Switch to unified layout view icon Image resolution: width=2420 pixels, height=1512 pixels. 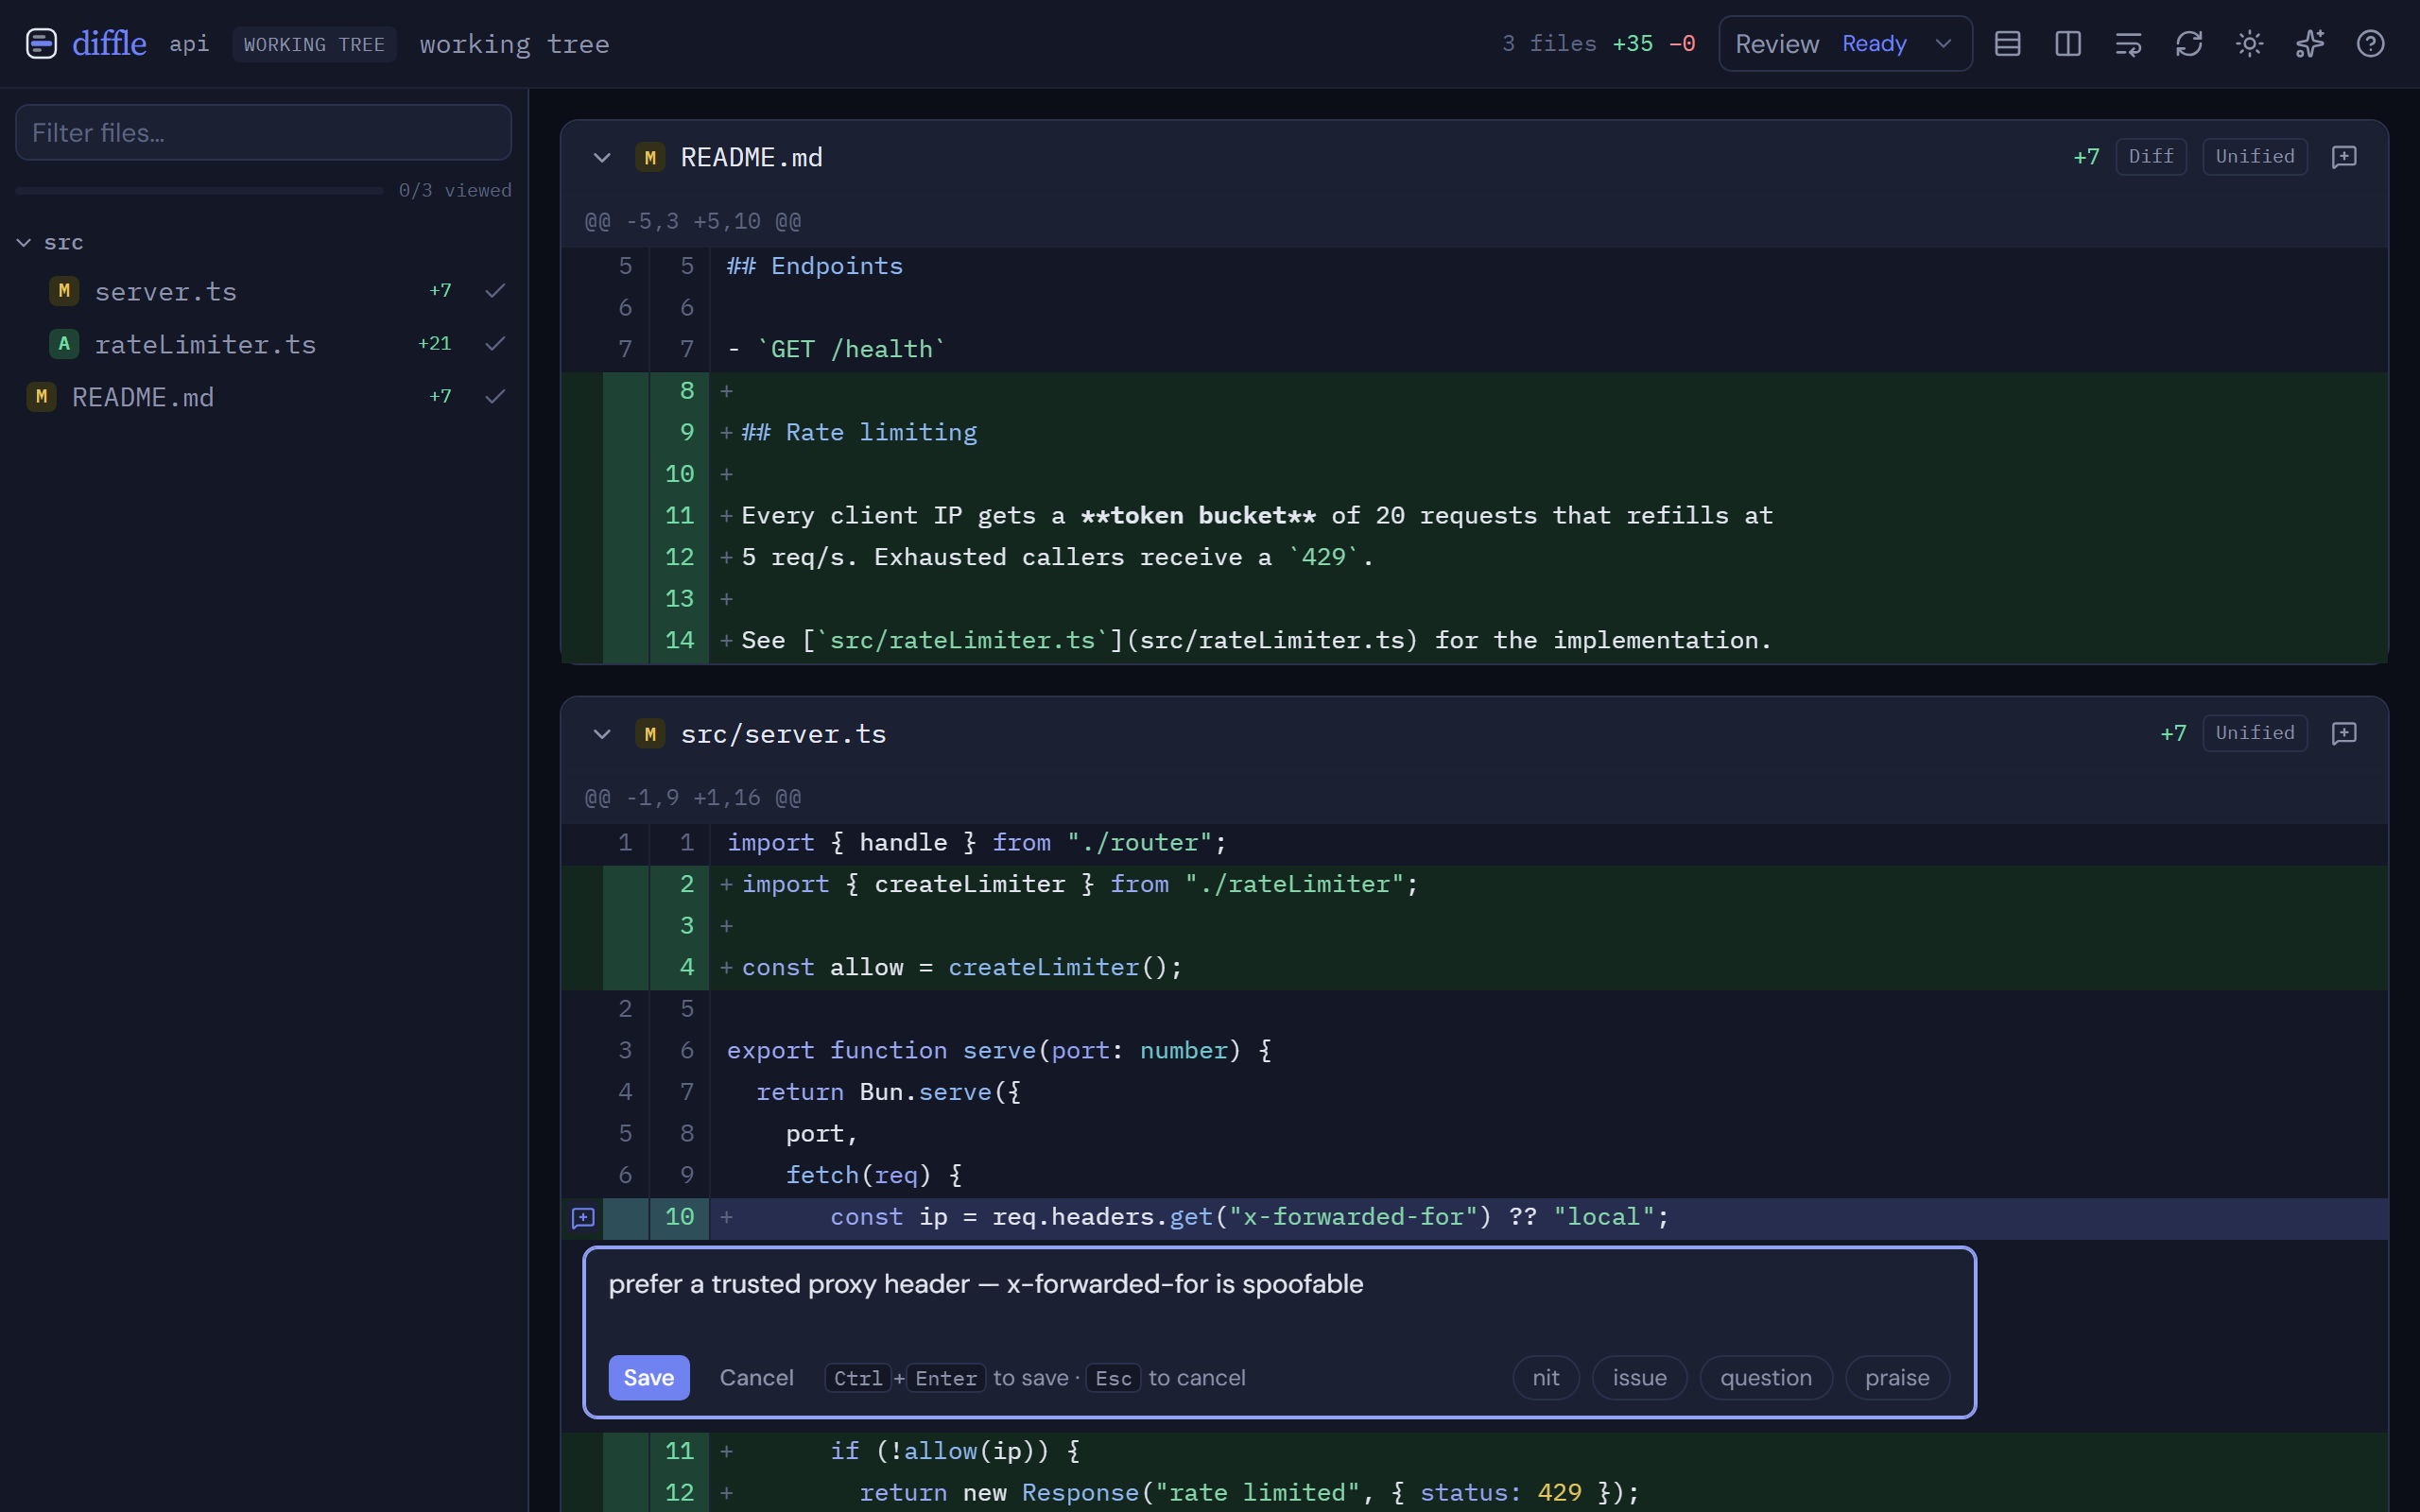pos(2007,44)
